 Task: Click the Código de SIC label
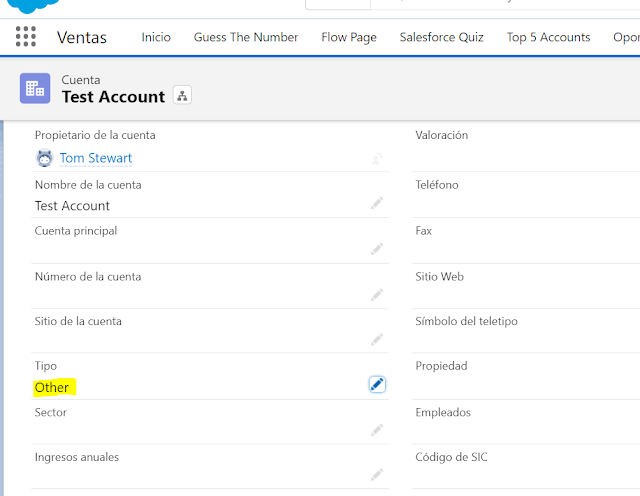click(451, 457)
